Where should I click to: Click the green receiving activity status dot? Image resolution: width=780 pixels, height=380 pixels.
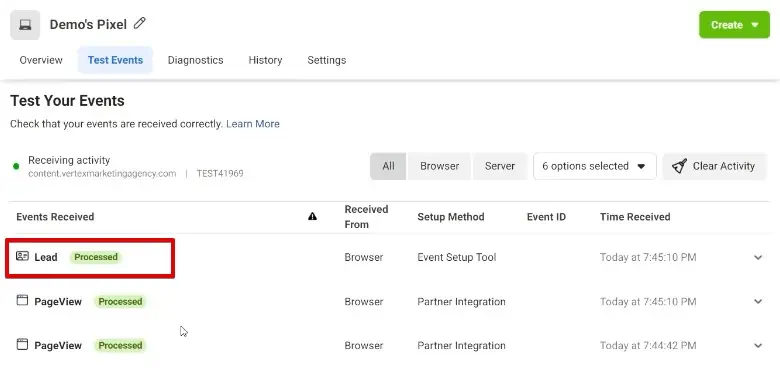tap(16, 166)
